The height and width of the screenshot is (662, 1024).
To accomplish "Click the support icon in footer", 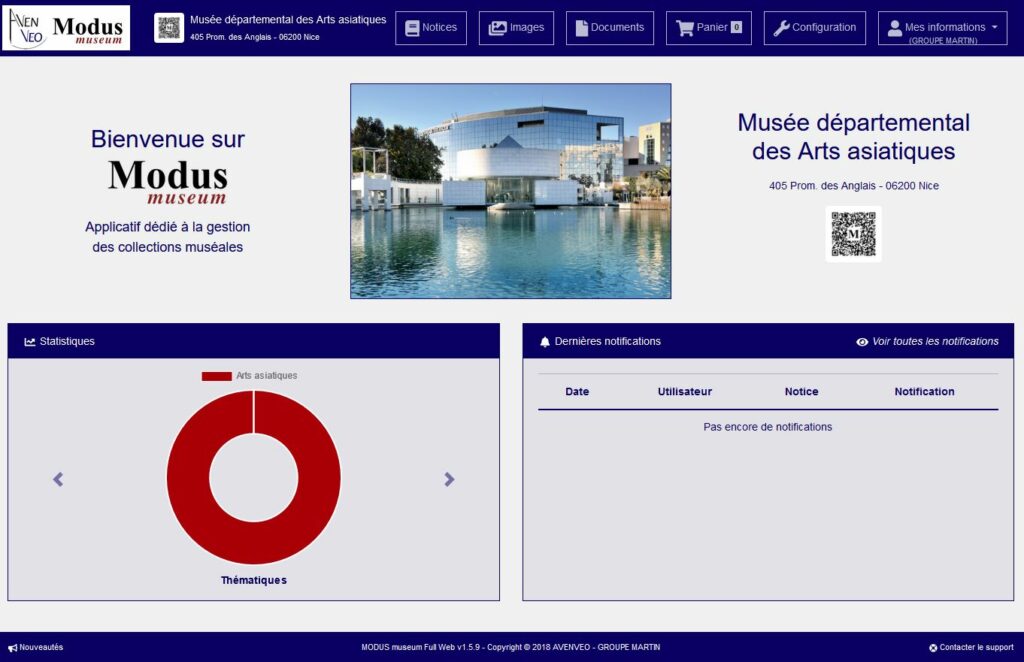I will pos(933,648).
